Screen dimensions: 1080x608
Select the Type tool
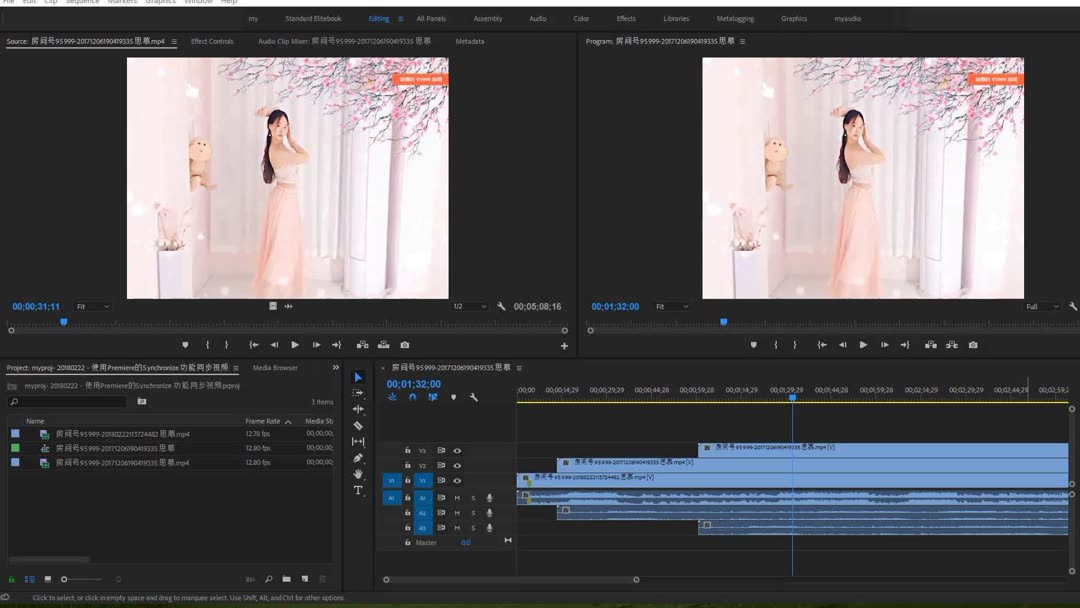point(359,490)
